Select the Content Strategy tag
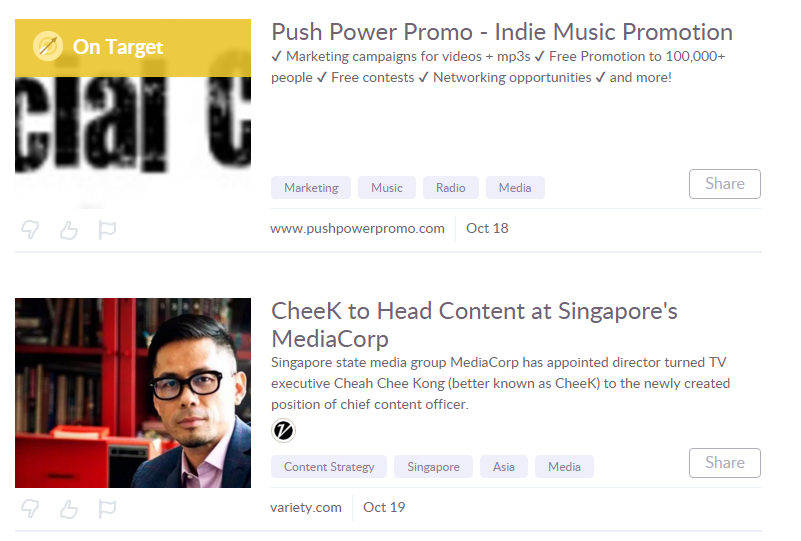 pyautogui.click(x=329, y=466)
